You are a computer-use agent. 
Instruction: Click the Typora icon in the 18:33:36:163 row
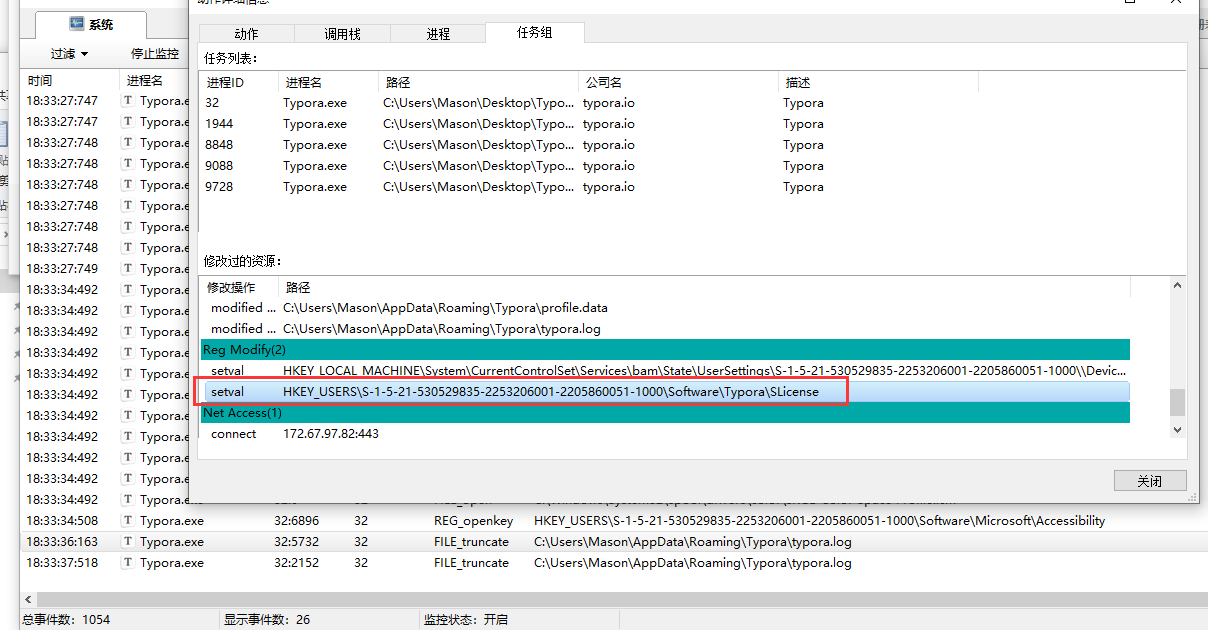point(128,542)
